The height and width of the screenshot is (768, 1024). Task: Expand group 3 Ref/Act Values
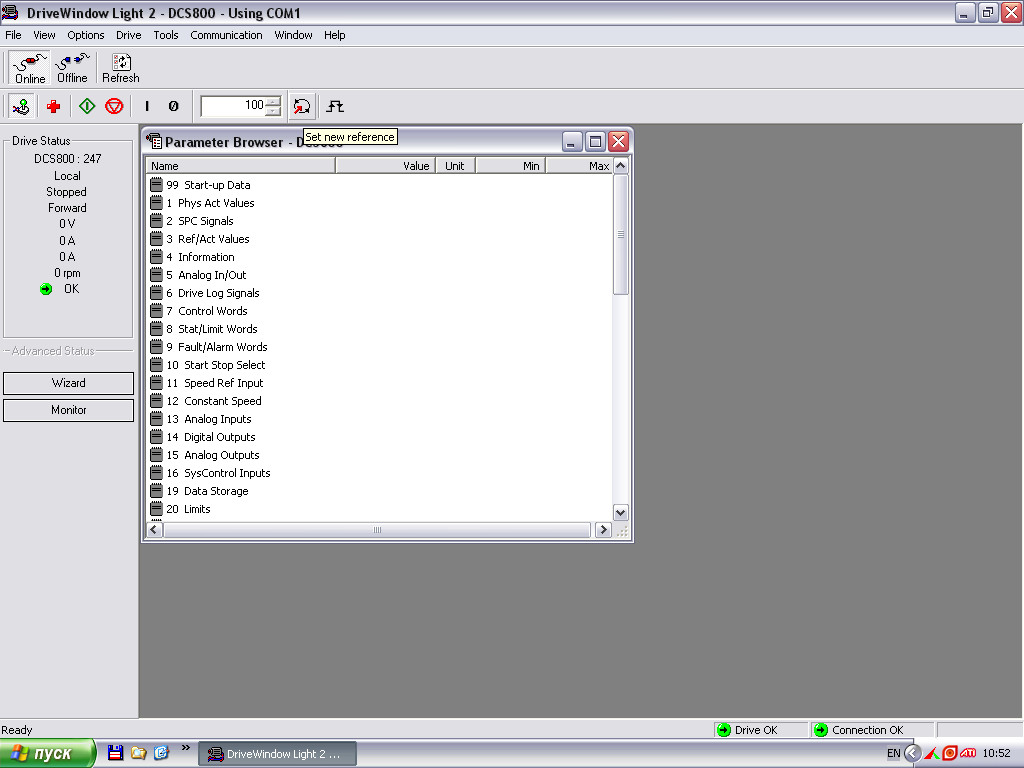(x=200, y=239)
